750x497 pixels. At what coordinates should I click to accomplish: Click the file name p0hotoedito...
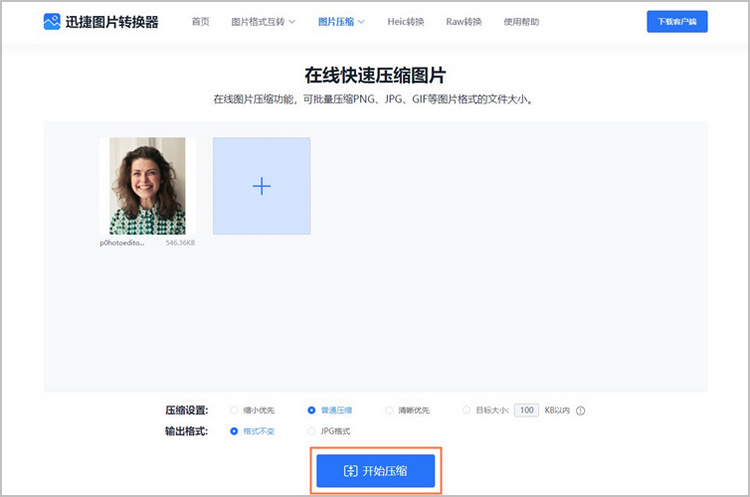click(121, 243)
